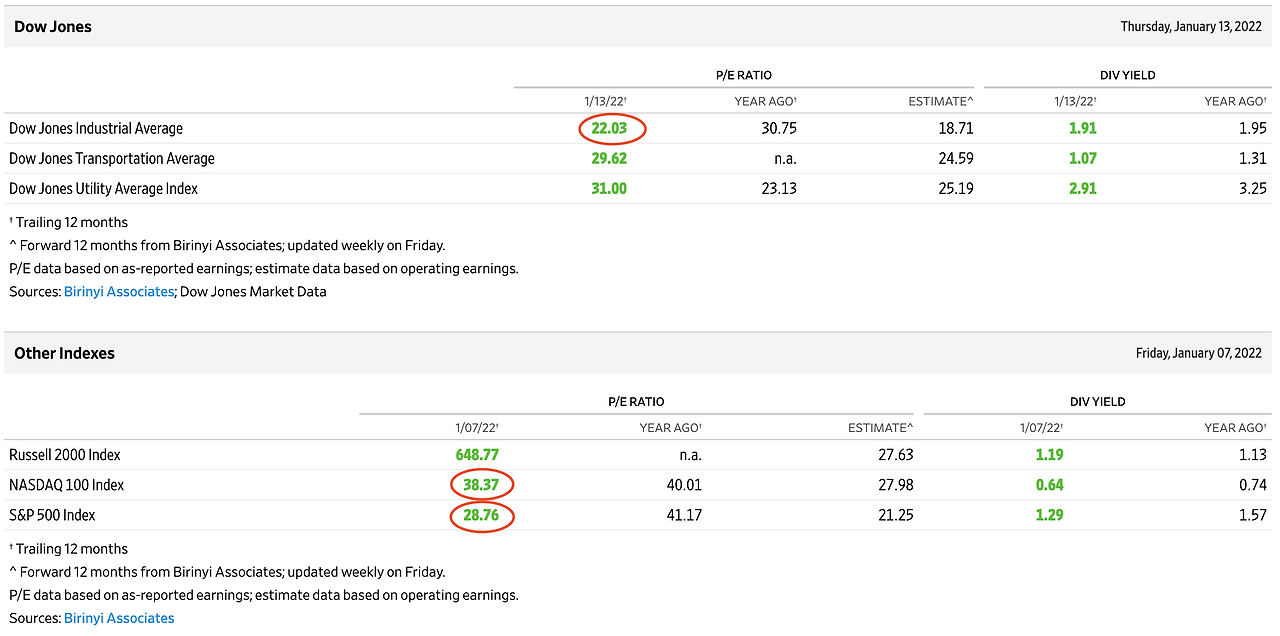1280x636 pixels.
Task: Select the Dow Jones Utility Average Index label
Action: (104, 188)
